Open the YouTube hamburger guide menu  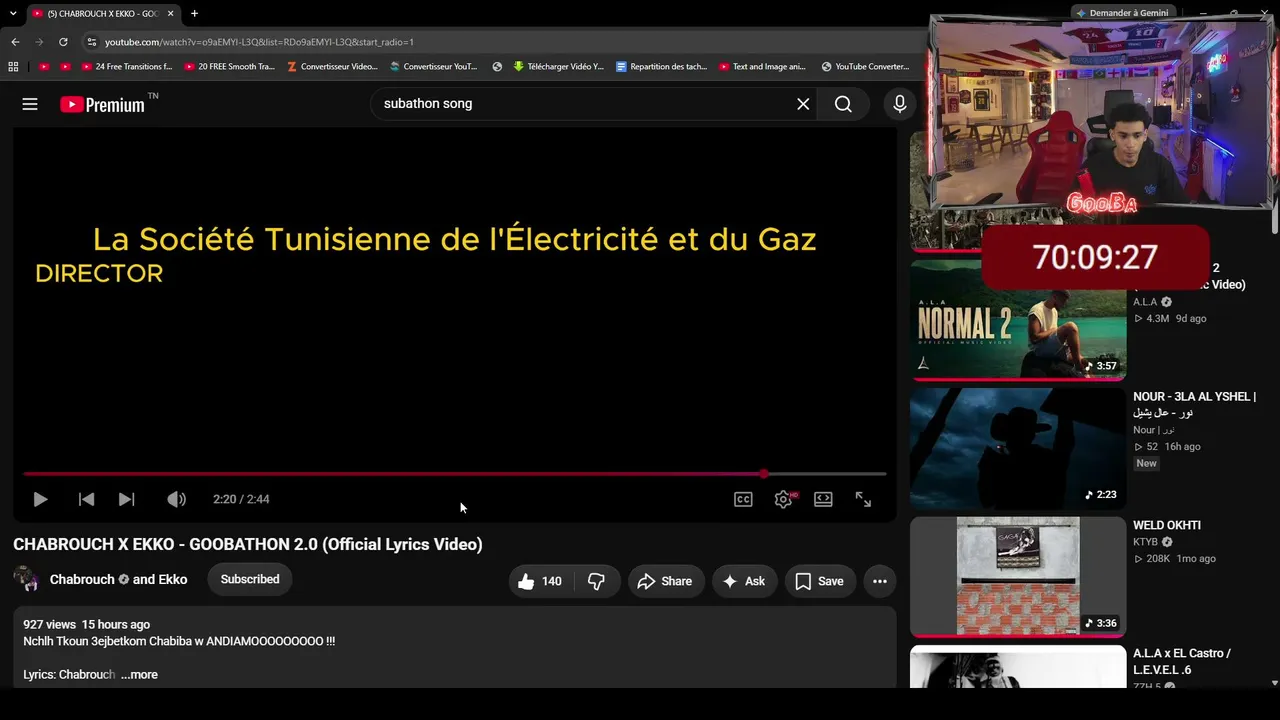[x=30, y=104]
